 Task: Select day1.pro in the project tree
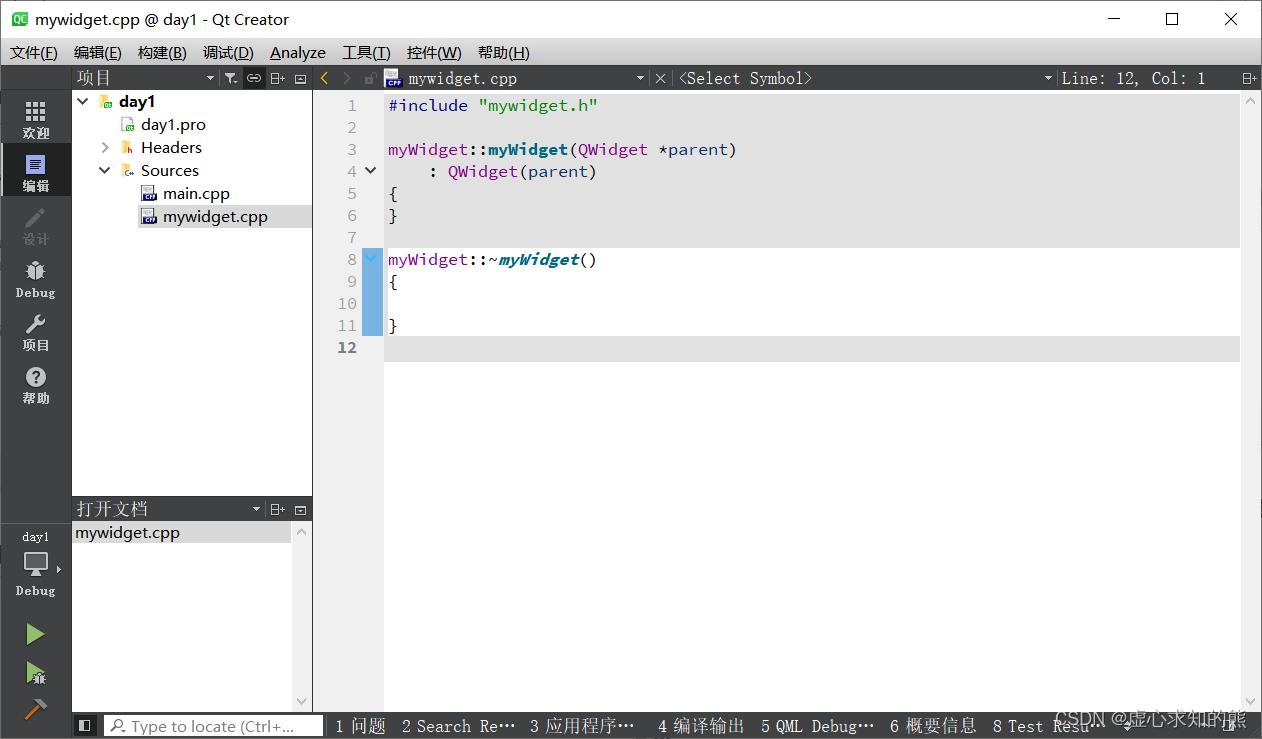pos(173,125)
